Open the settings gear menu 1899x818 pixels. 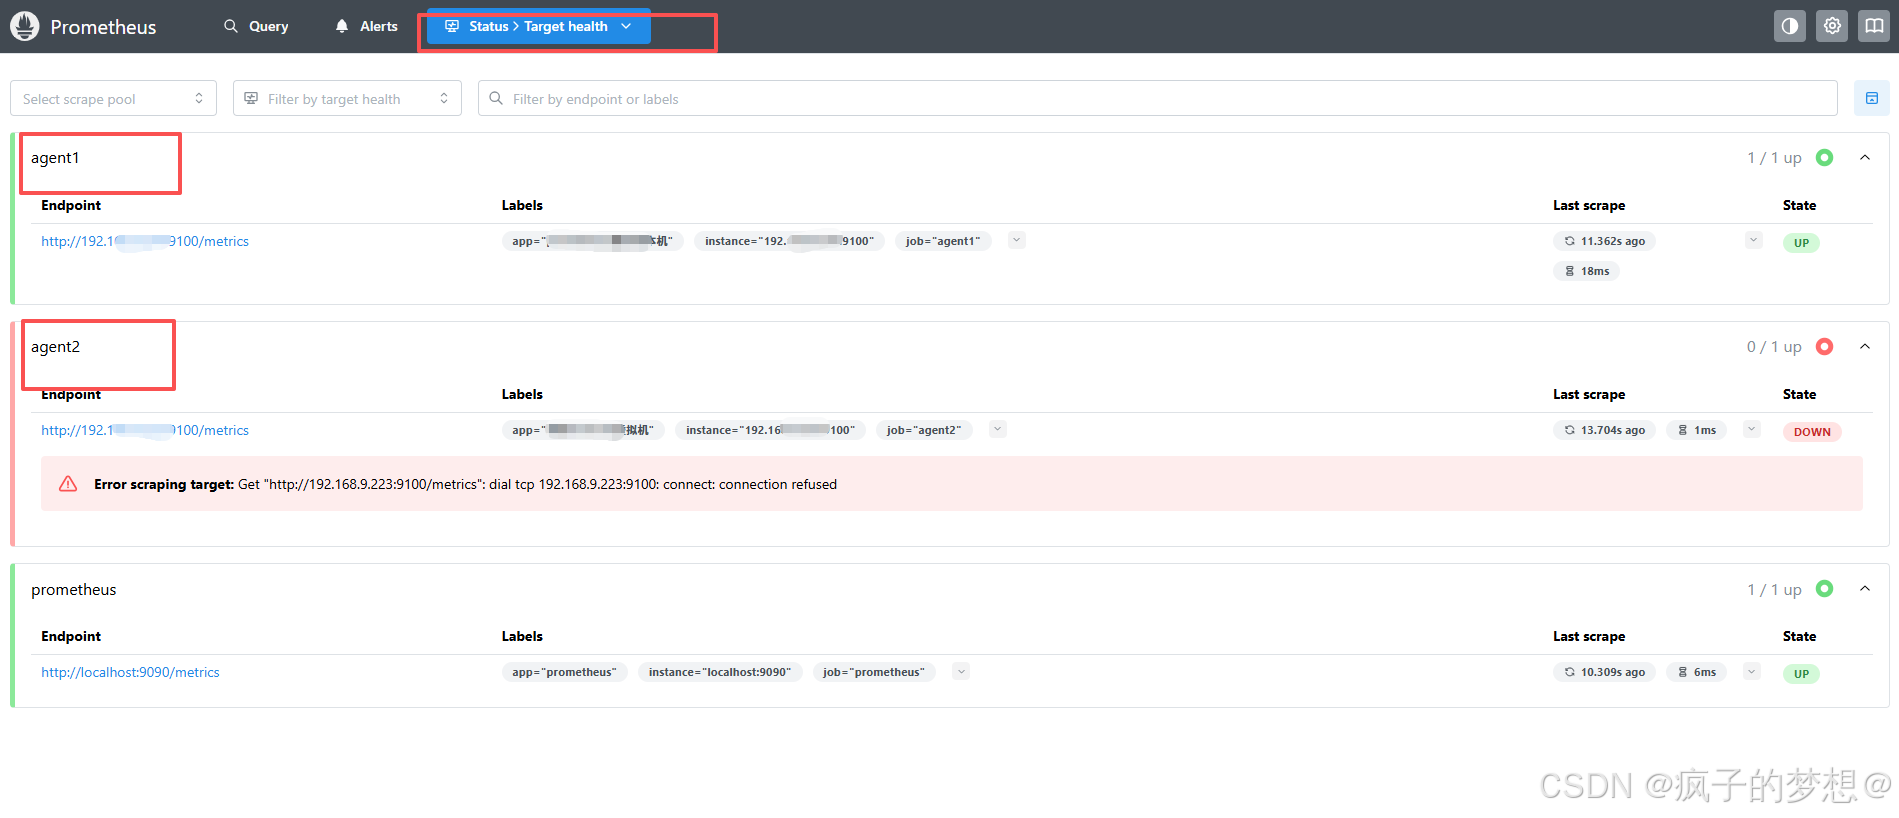click(1832, 26)
